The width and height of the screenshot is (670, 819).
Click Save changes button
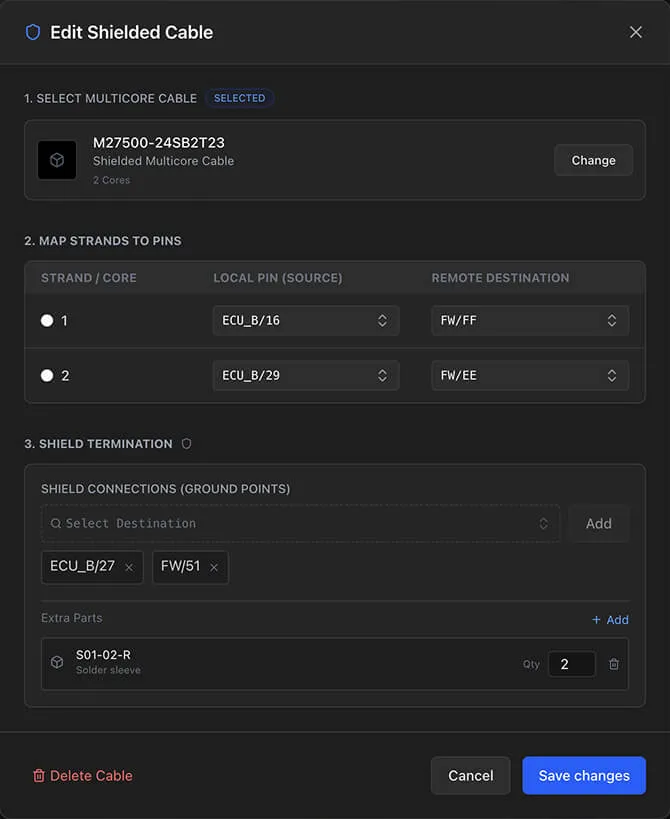(584, 775)
